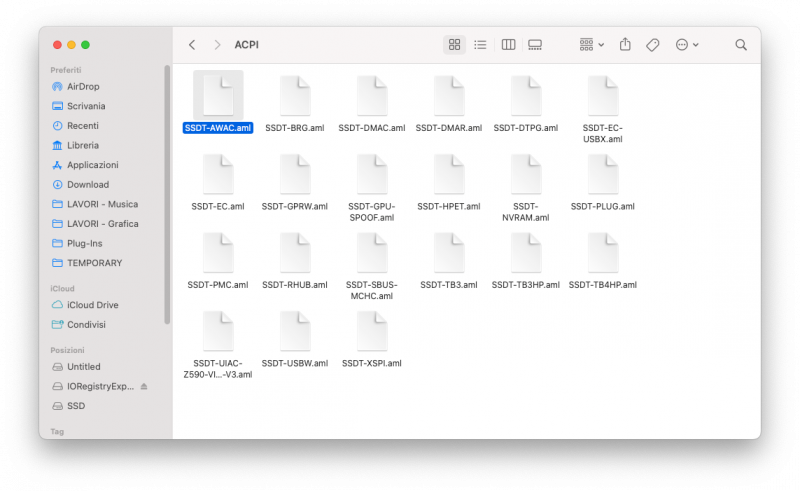The image size is (800, 491).
Task: Click the highlighted SSDT-AWAC.aml name label
Action: 218,128
